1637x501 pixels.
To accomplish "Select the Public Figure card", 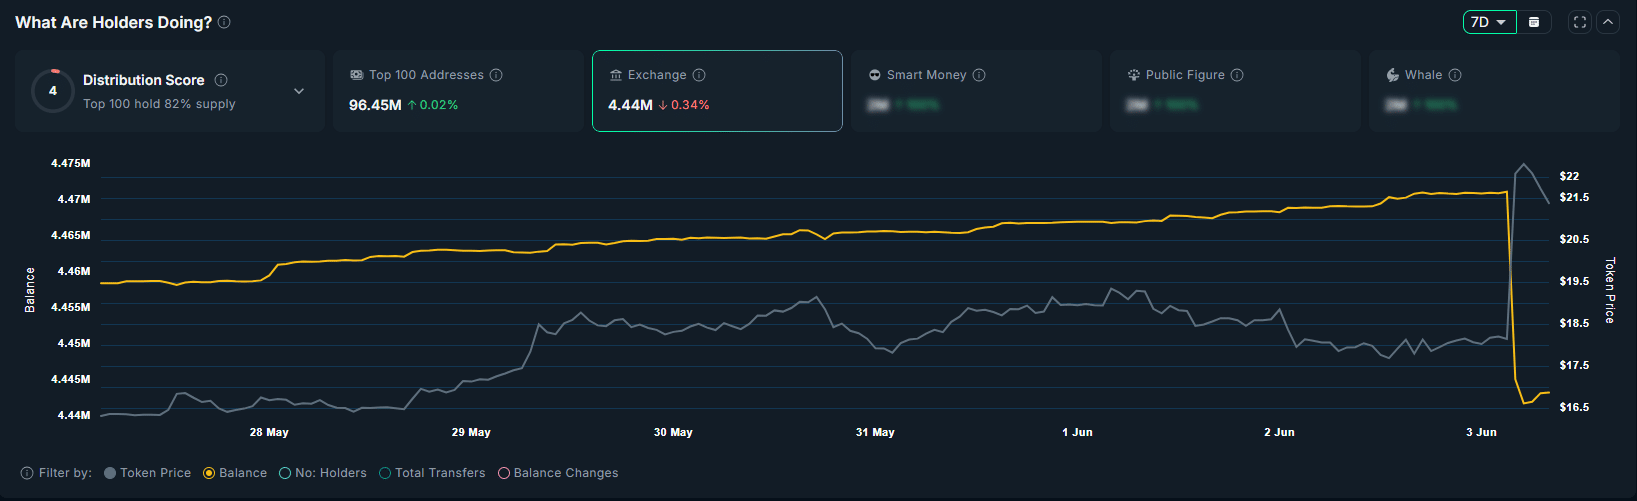I will pyautogui.click(x=1235, y=91).
